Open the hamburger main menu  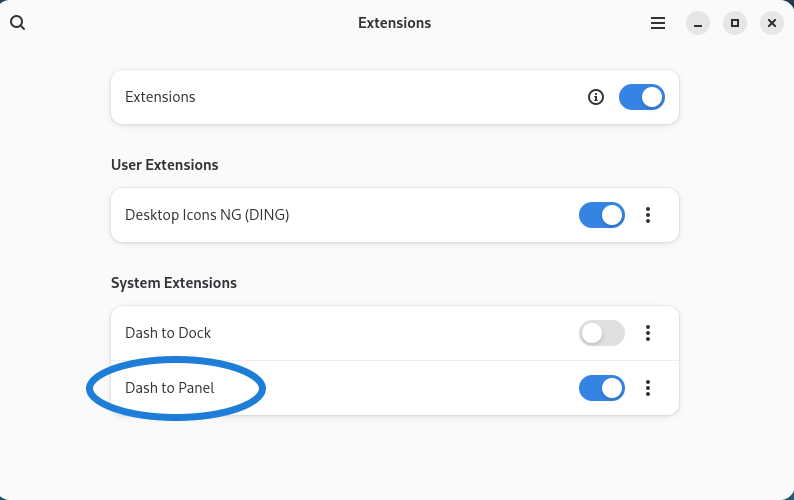point(658,23)
